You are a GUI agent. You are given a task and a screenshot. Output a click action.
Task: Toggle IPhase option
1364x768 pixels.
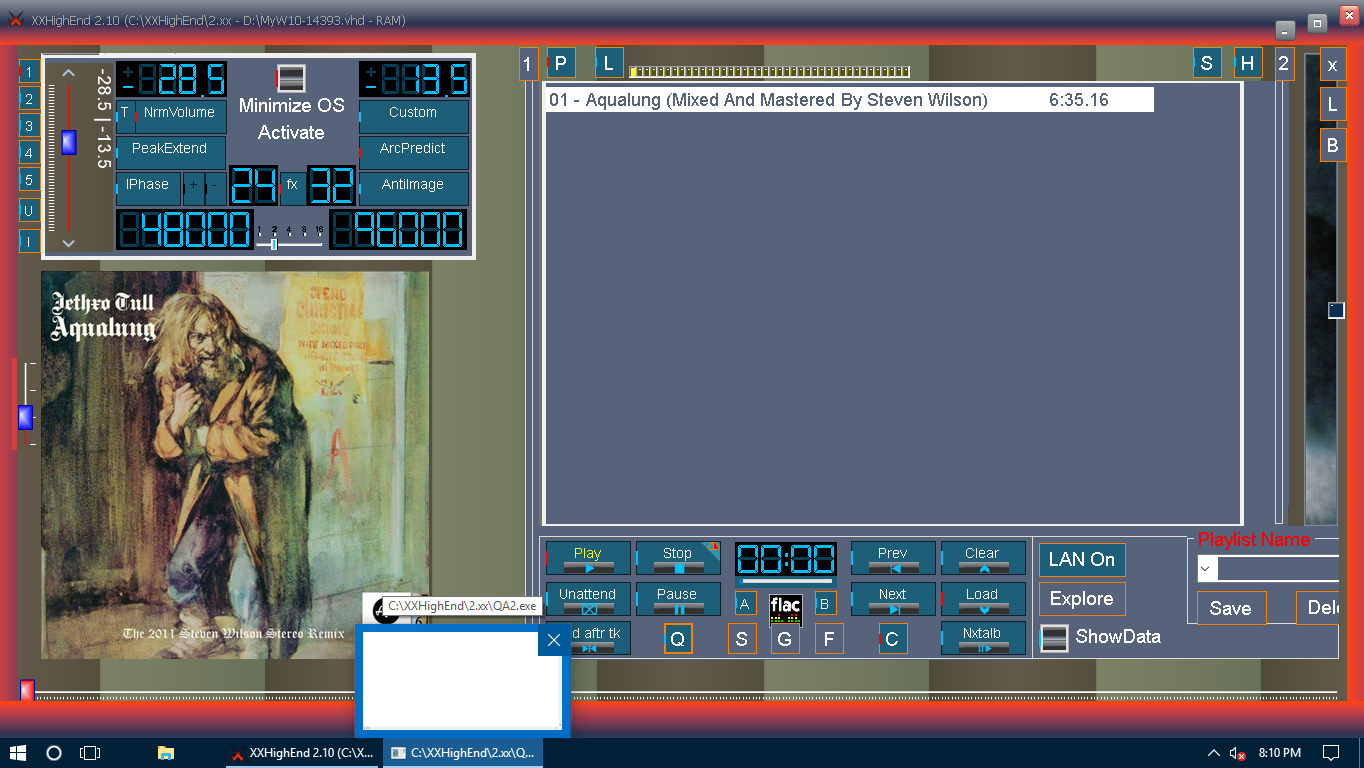click(x=148, y=188)
